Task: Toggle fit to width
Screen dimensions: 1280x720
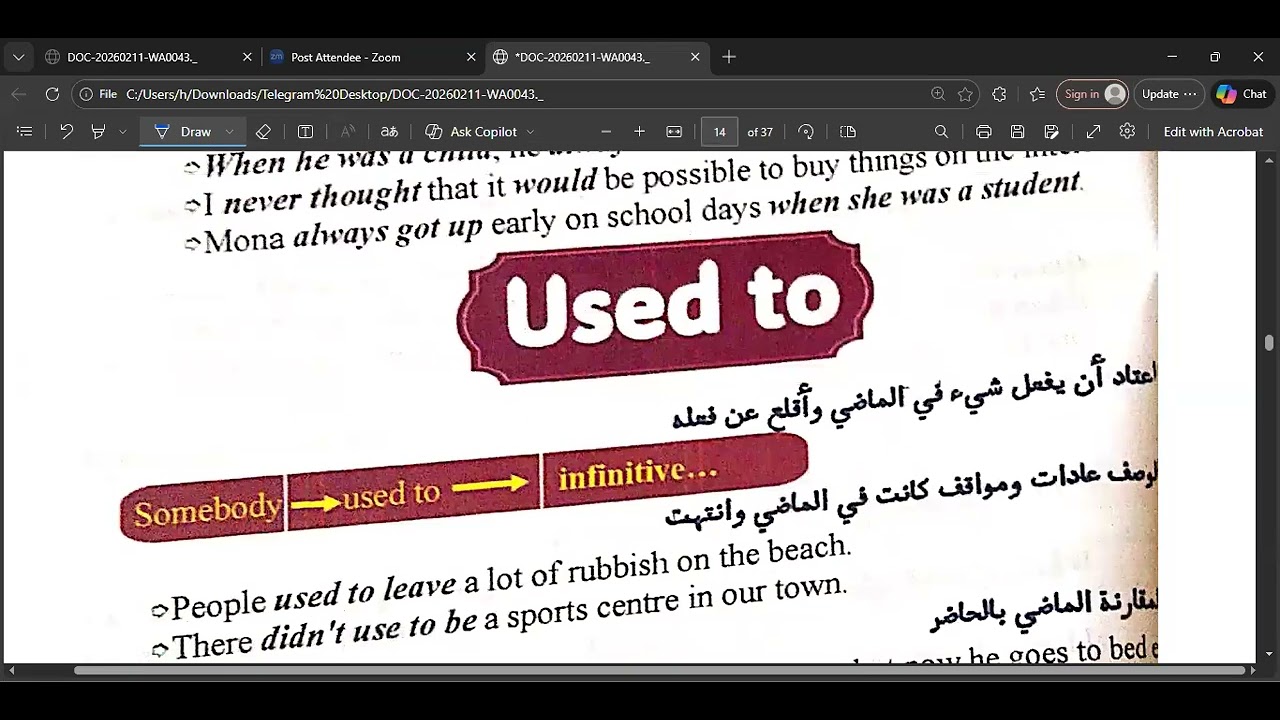Action: pos(674,131)
